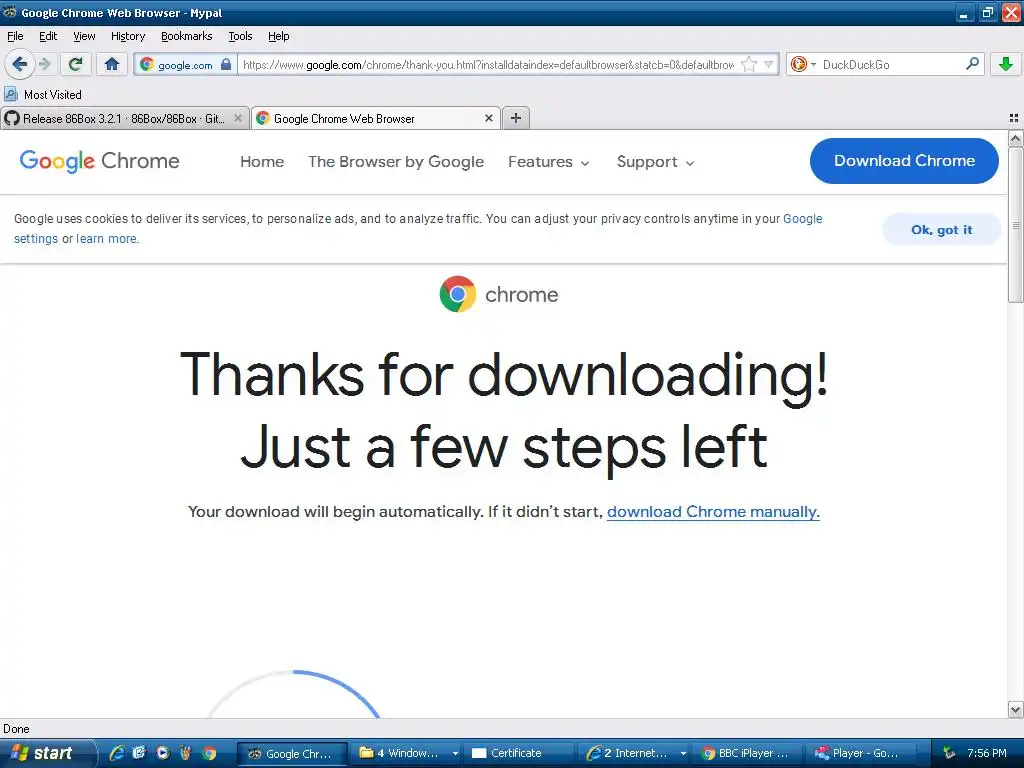Screen dimensions: 1024x768
Task: Launch Chrome from quick launch
Action: click(x=209, y=753)
